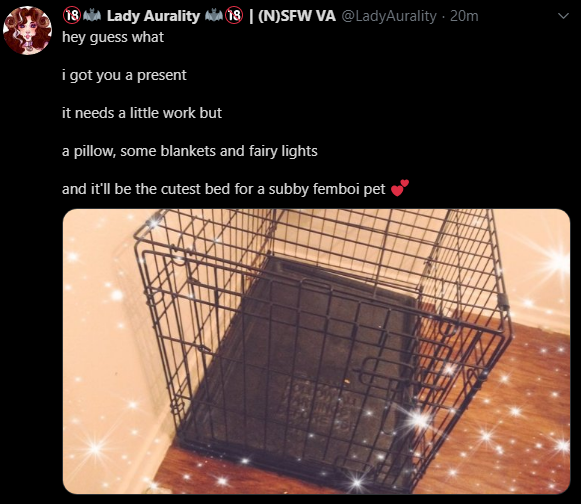Click the "cutest bed" tweet line
Viewport: 581px width, 504px height.
224,189
